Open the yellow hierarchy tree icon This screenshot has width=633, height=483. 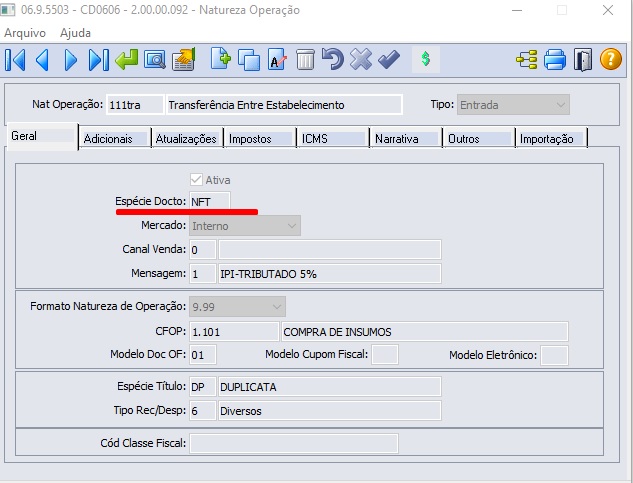pos(527,60)
